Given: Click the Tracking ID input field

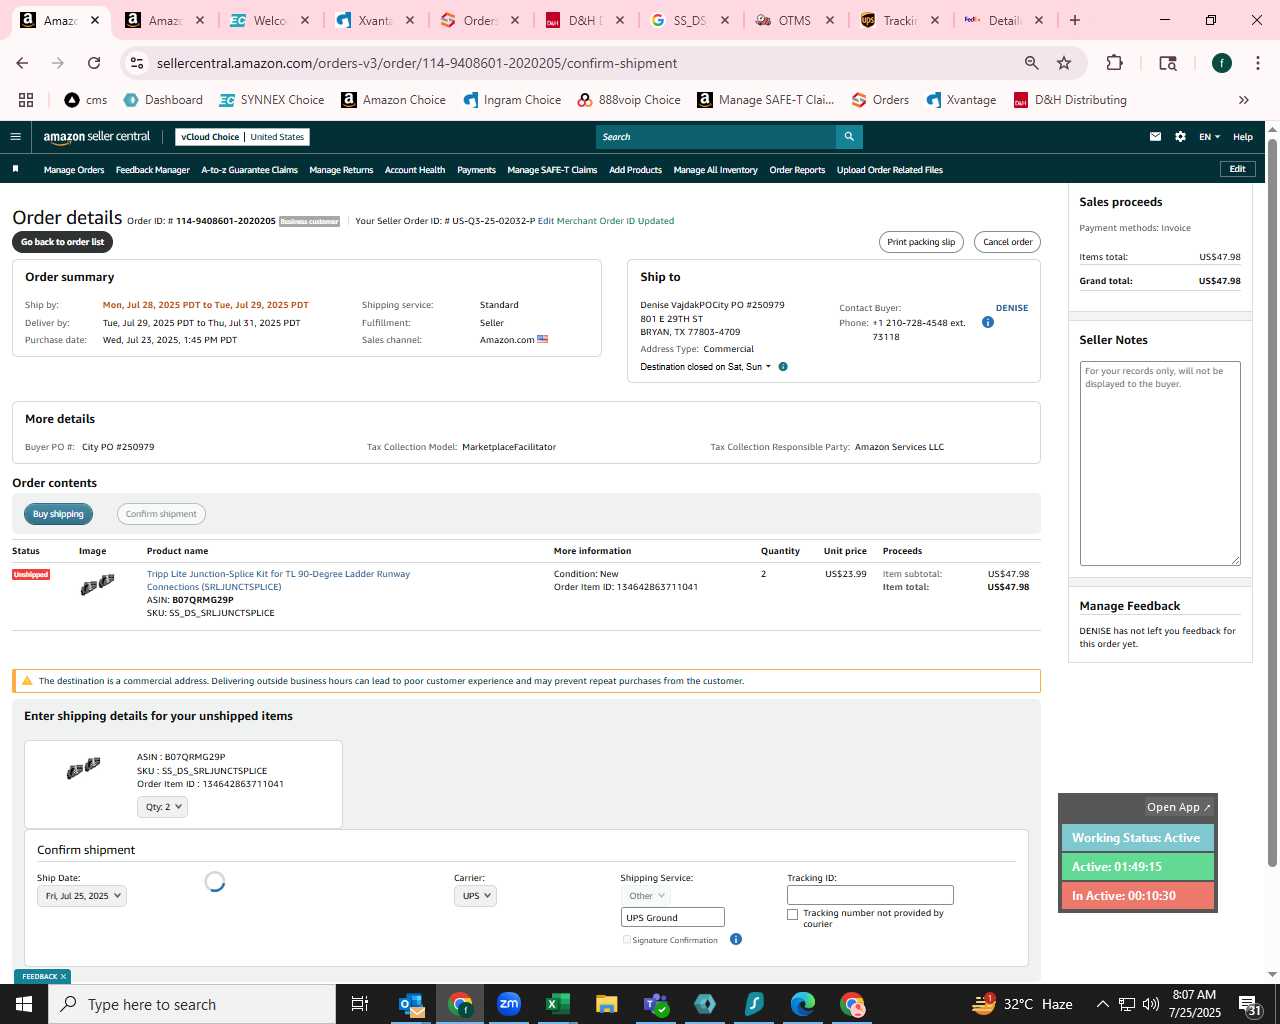Looking at the screenshot, I should pos(870,895).
